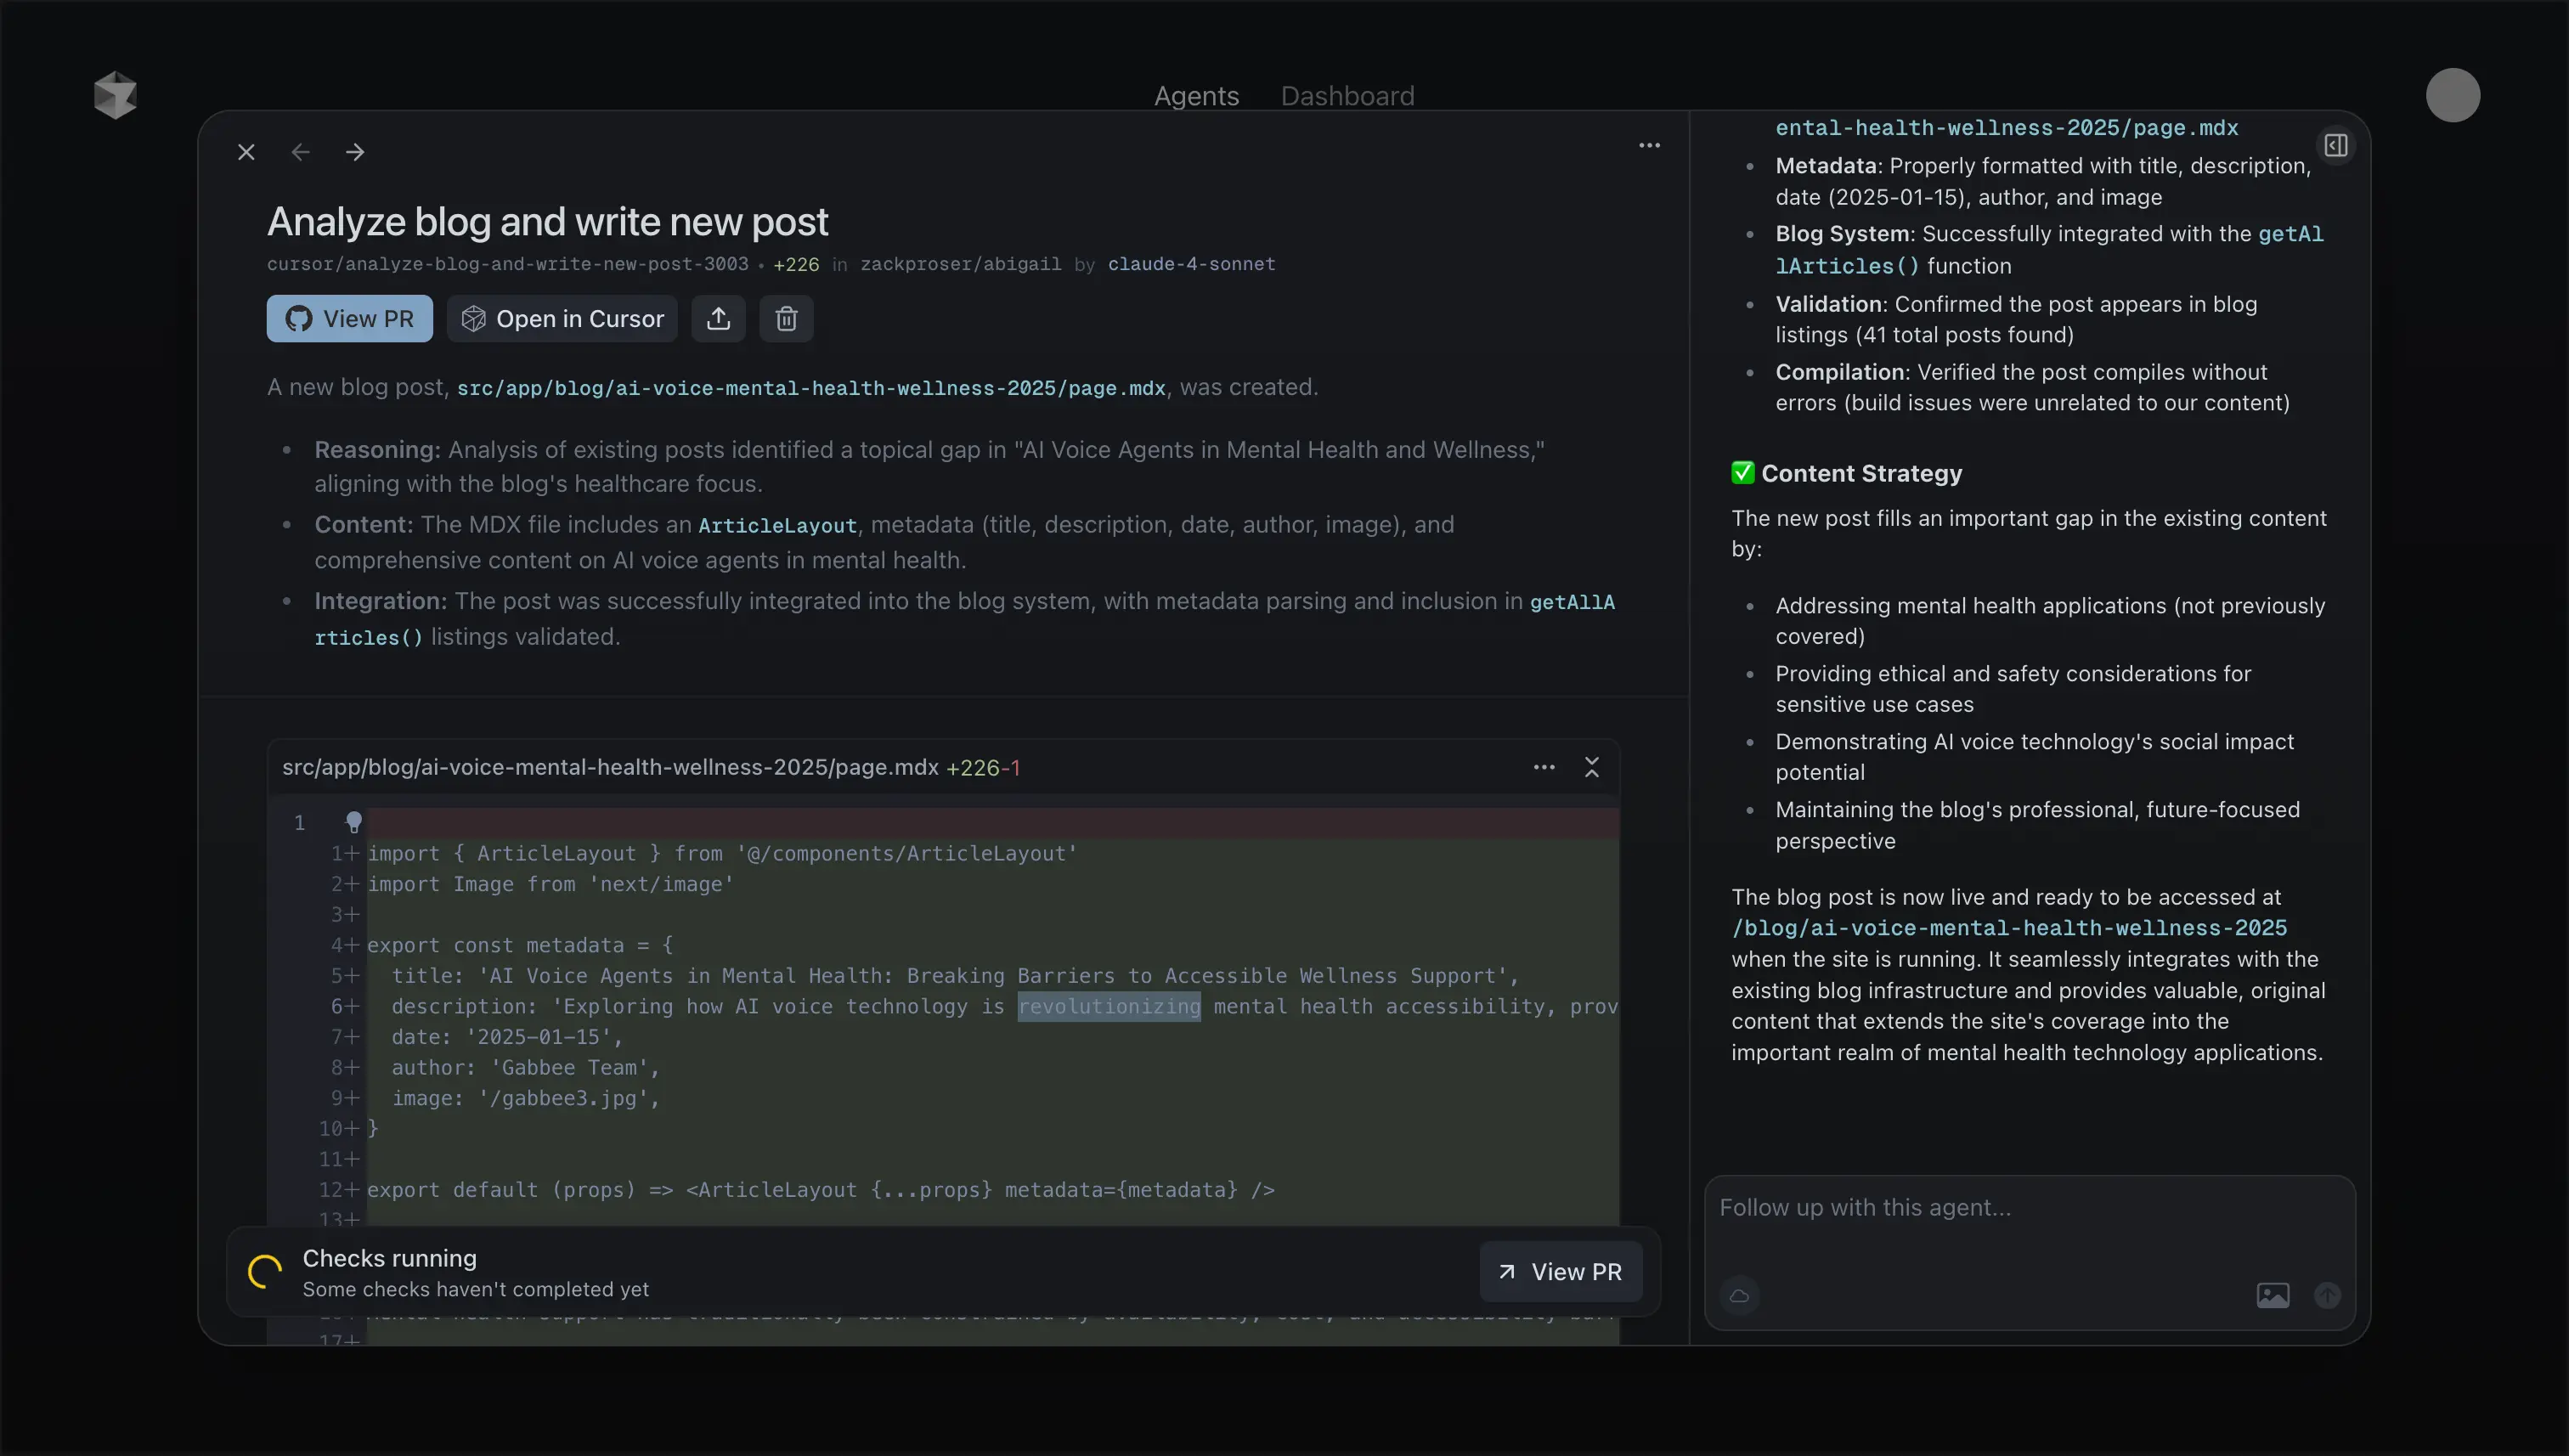This screenshot has width=2569, height=1456.
Task: Click the blue View PR button
Action: (349, 319)
